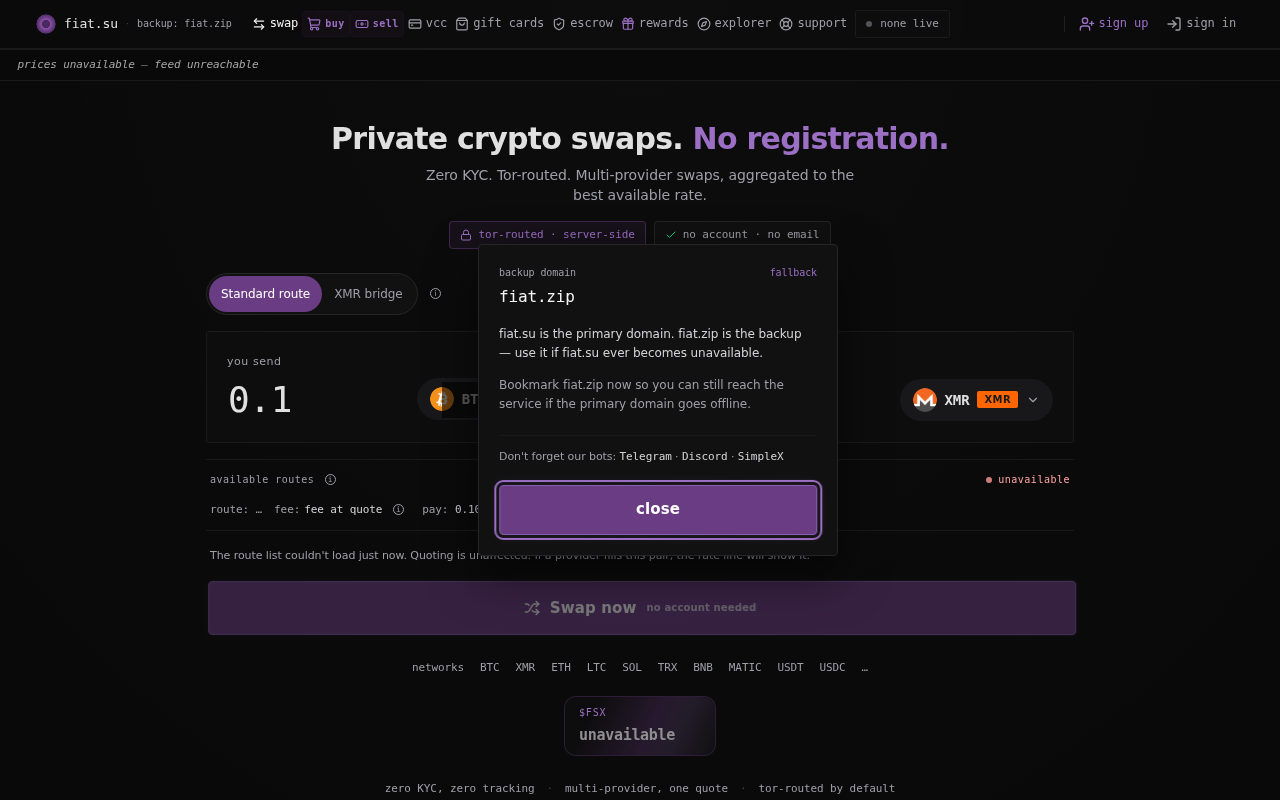This screenshot has width=1280, height=800.
Task: Click the fiat.su purple logo icon
Action: click(x=46, y=24)
